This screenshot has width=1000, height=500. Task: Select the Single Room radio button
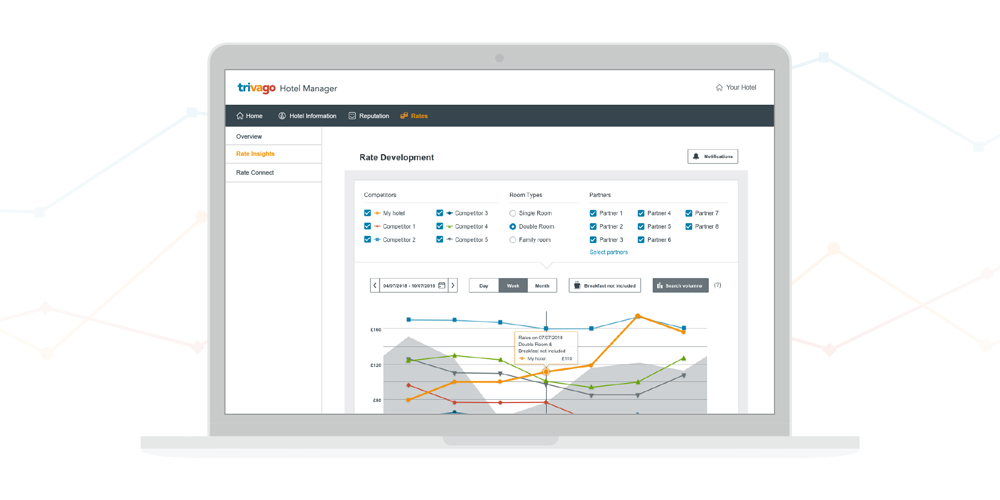pos(513,213)
